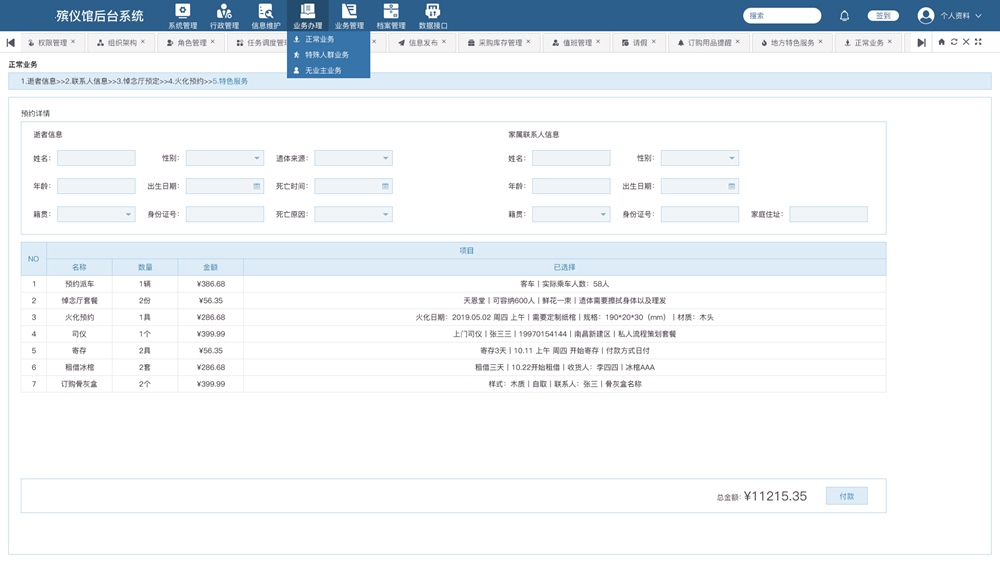This screenshot has width=1000, height=563.
Task: Expand the 遗体来源 dropdown
Action: click(x=385, y=158)
